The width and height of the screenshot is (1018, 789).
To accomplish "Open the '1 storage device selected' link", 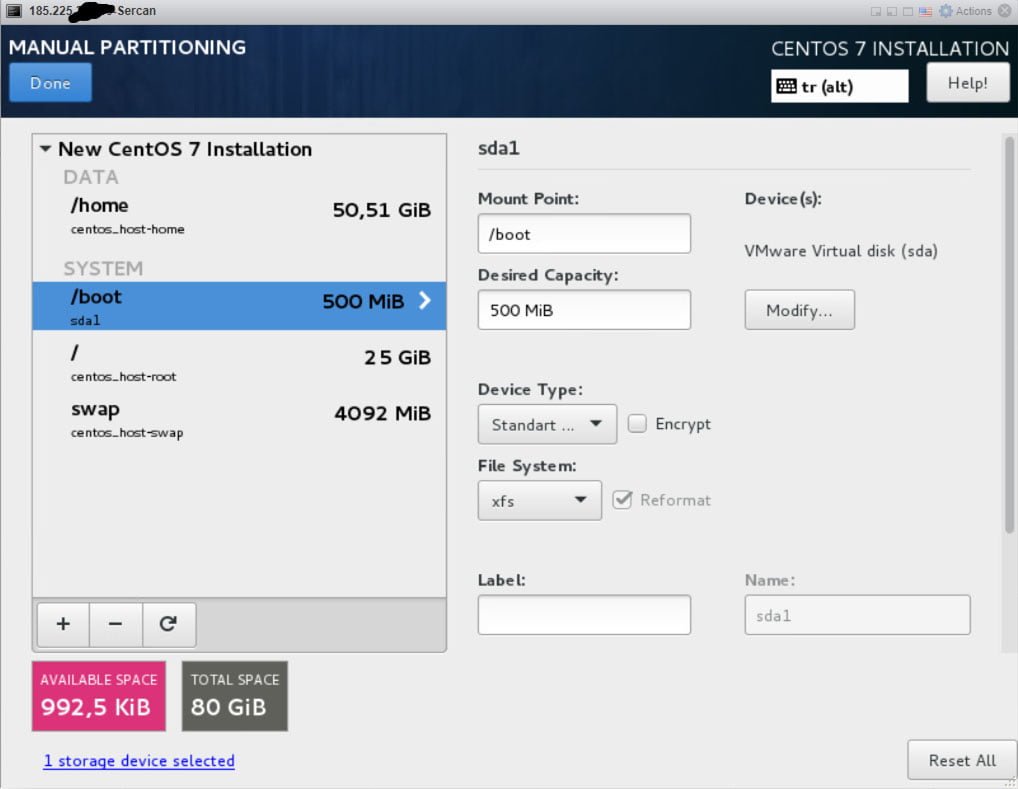I will [139, 760].
